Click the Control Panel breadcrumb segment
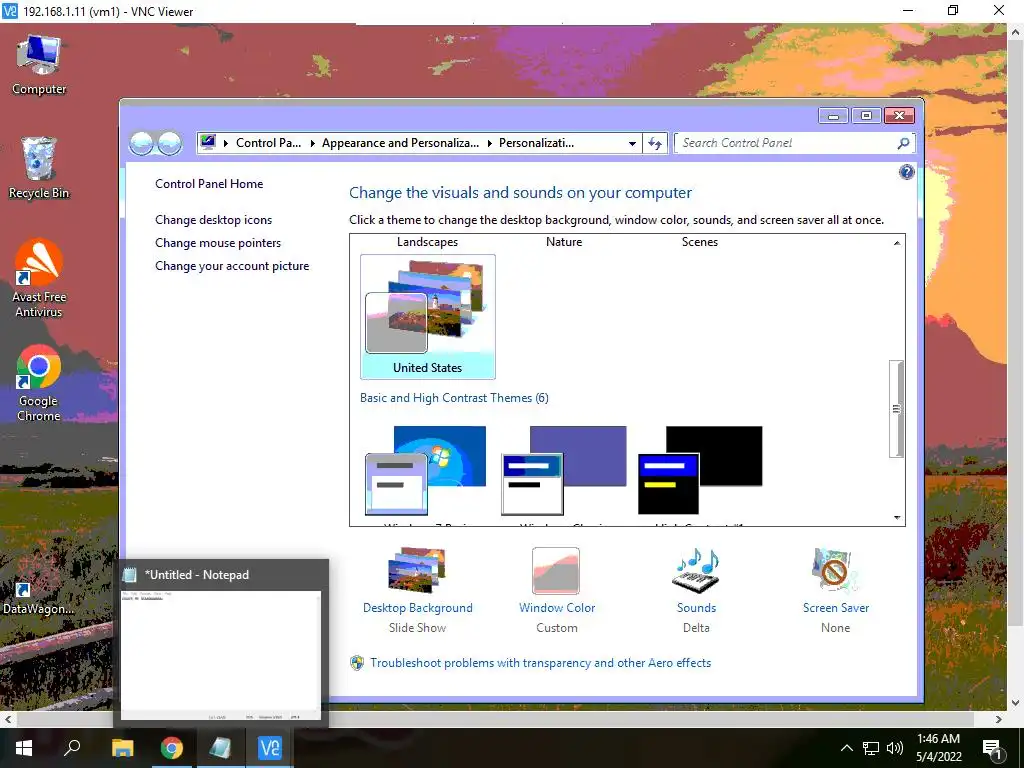This screenshot has width=1024, height=768. 268,143
